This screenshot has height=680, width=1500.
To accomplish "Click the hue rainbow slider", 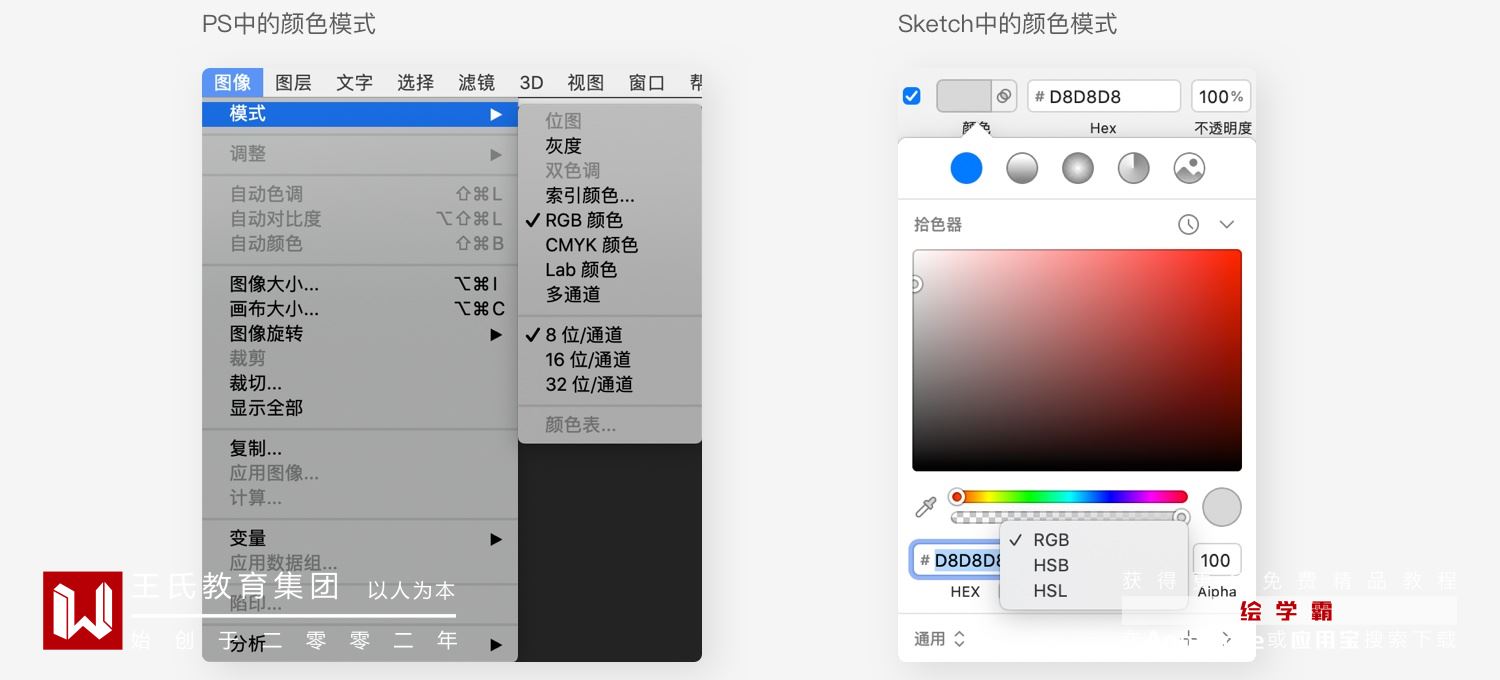I will tap(1069, 497).
